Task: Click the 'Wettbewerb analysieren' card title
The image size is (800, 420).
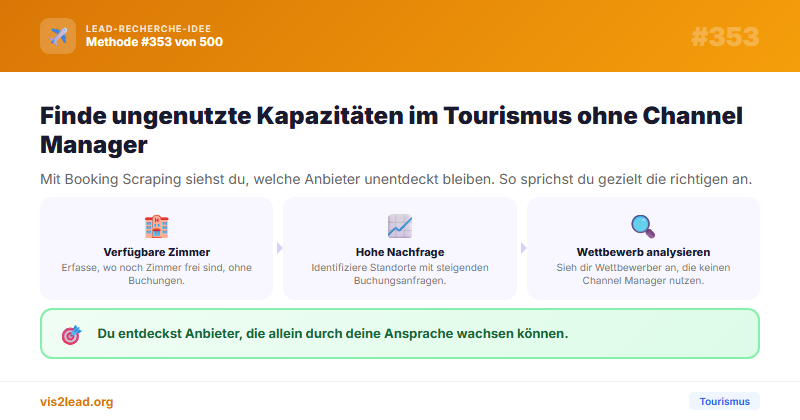Action: (643, 252)
